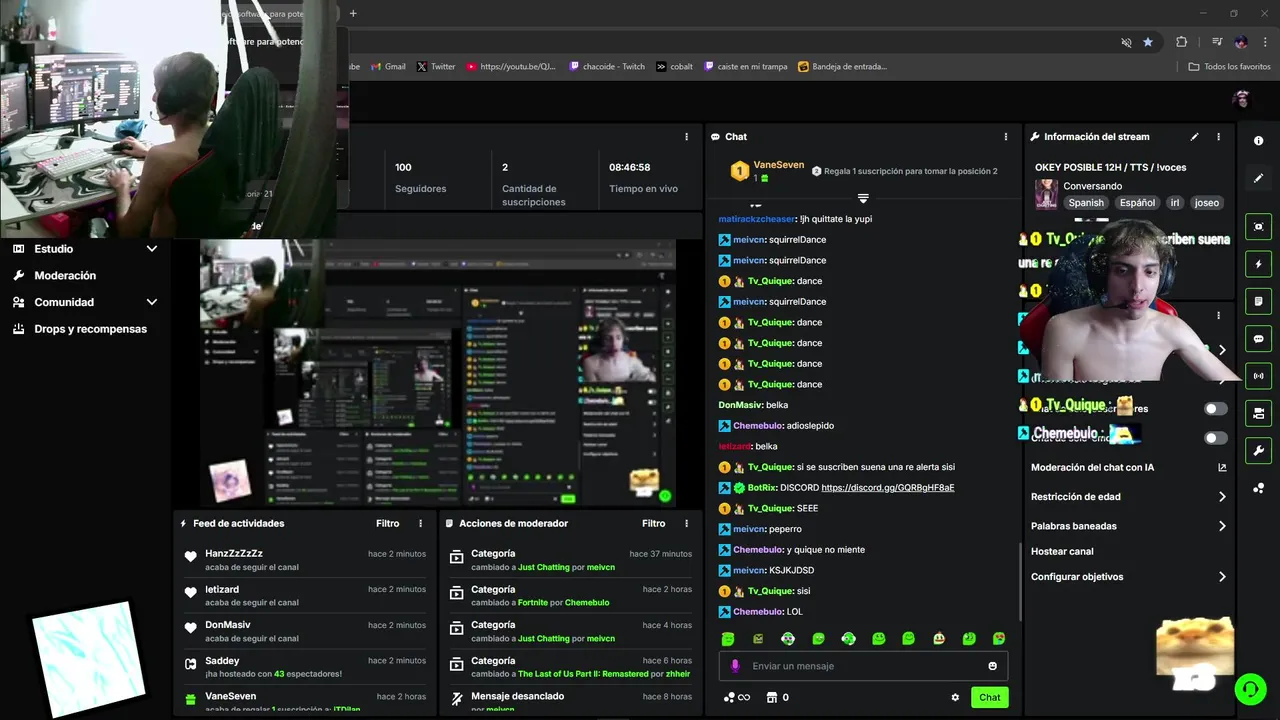Open Gmail bookmark in bookmarks bar
This screenshot has width=1280, height=720.
pos(388,67)
